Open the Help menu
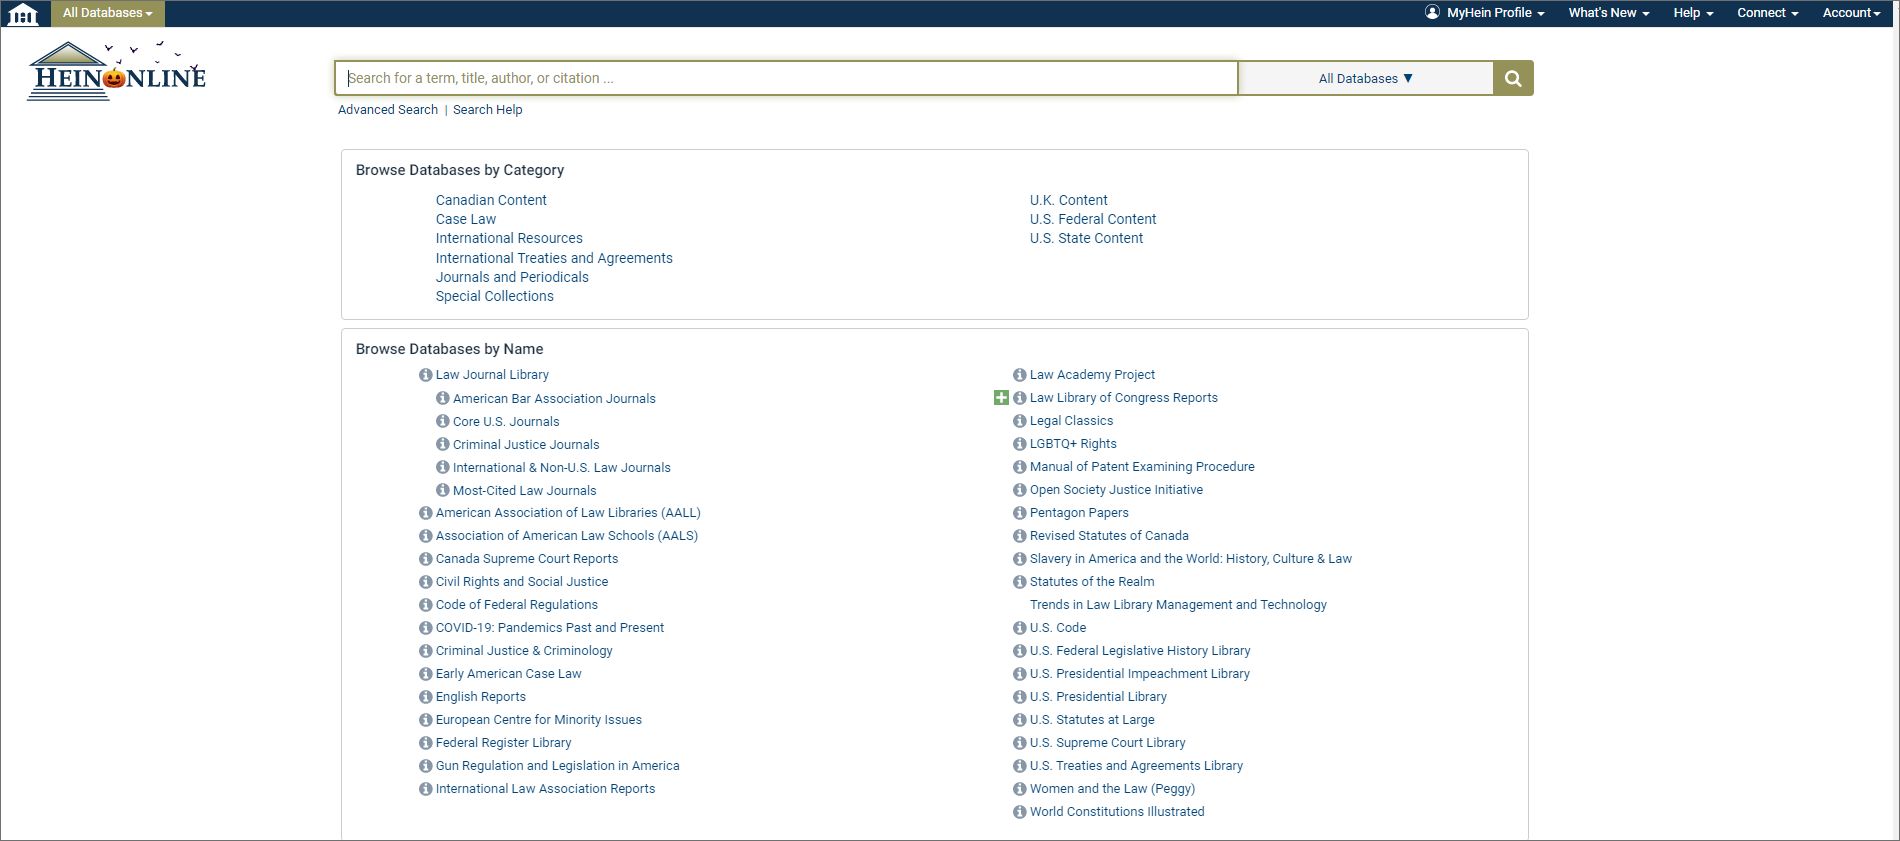 tap(1693, 13)
